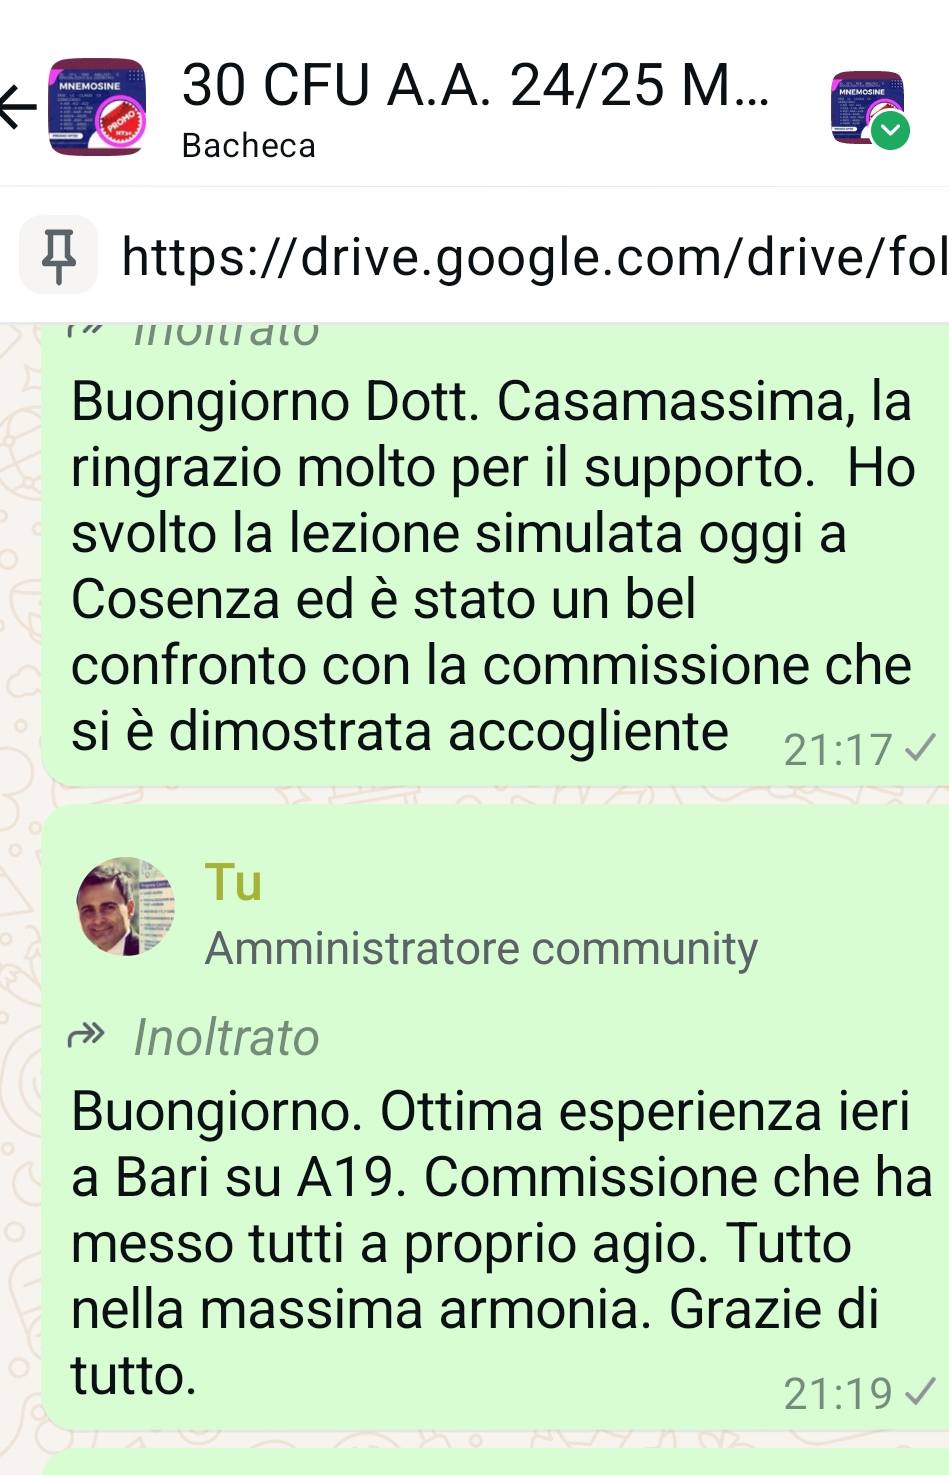The image size is (949, 1475).
Task: Tap the check mark next to 21:19
Action: click(x=920, y=1391)
